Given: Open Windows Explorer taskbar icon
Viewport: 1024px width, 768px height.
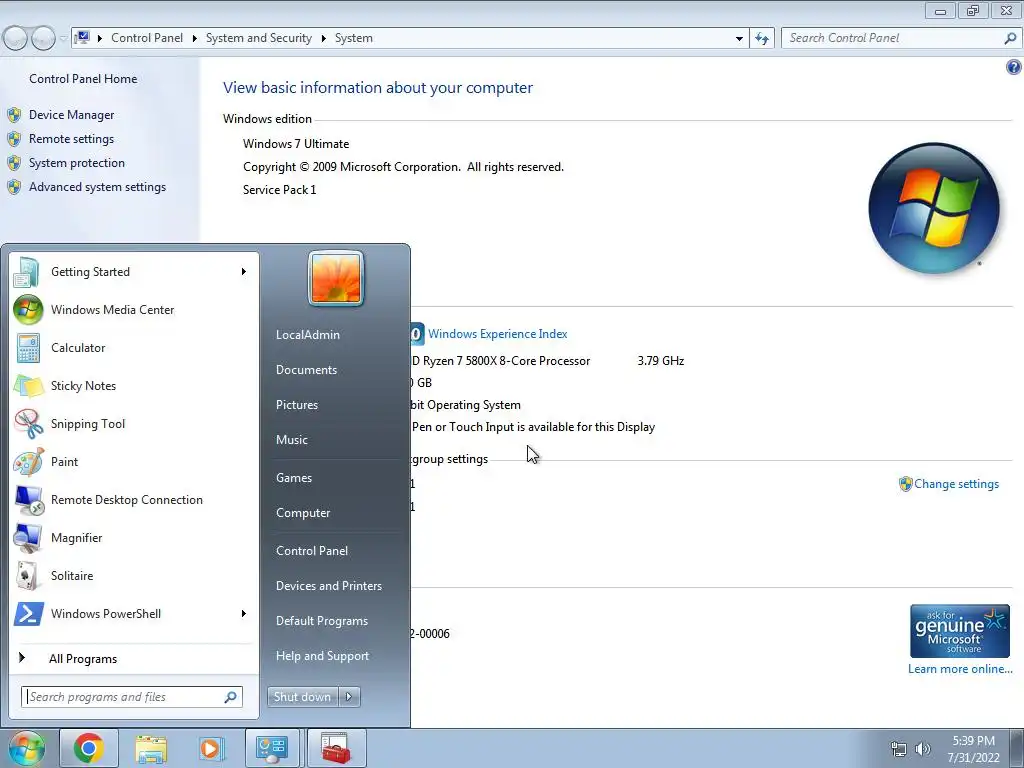Looking at the screenshot, I should (x=150, y=748).
